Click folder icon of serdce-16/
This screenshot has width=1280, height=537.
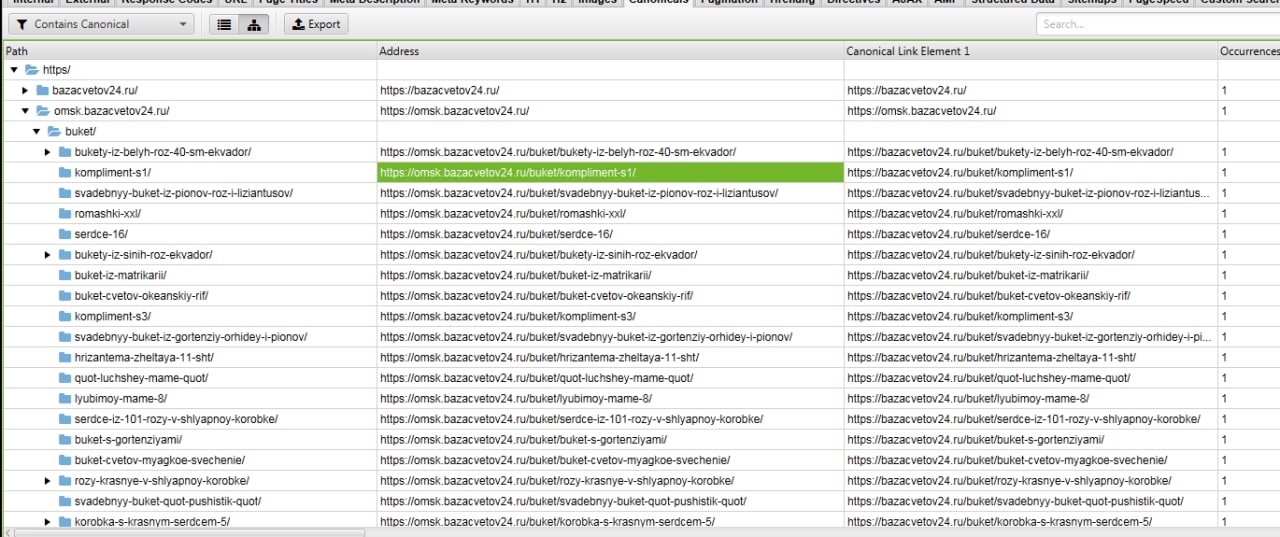(x=65, y=234)
